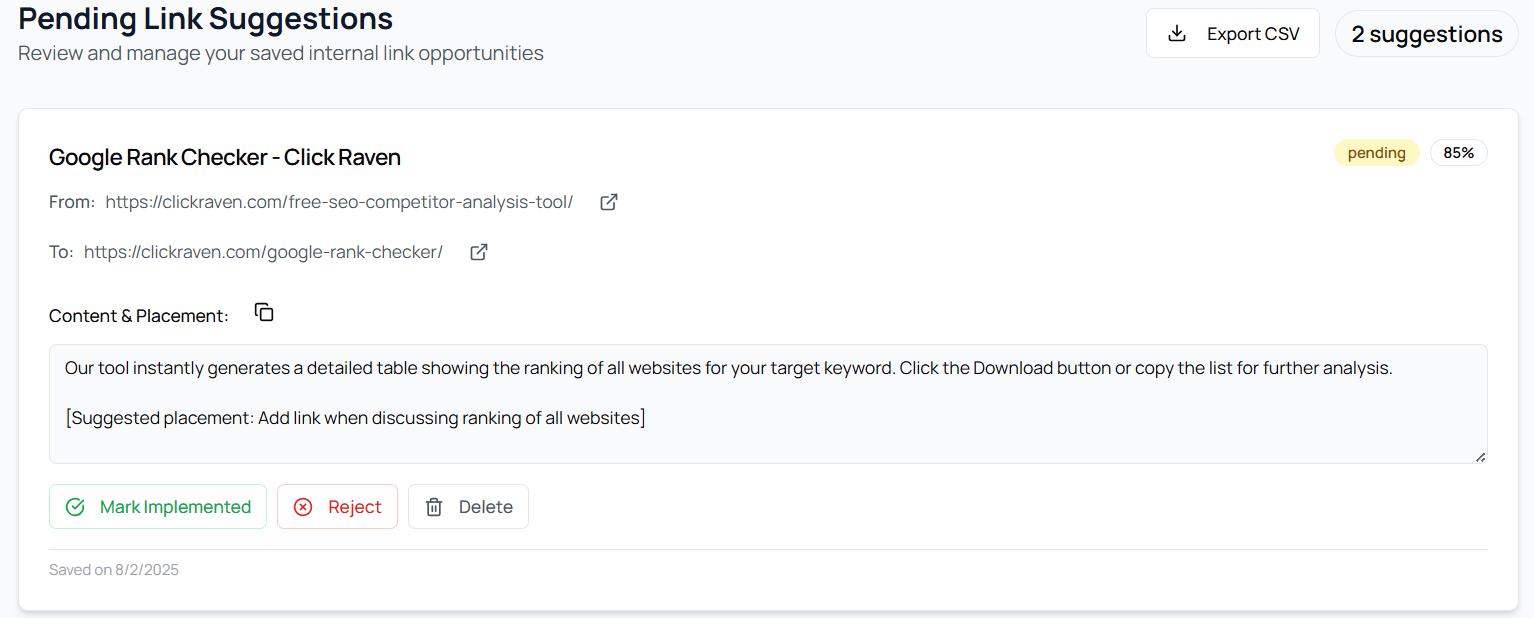Open the From URL external link icon
1534x618 pixels.
tap(609, 202)
